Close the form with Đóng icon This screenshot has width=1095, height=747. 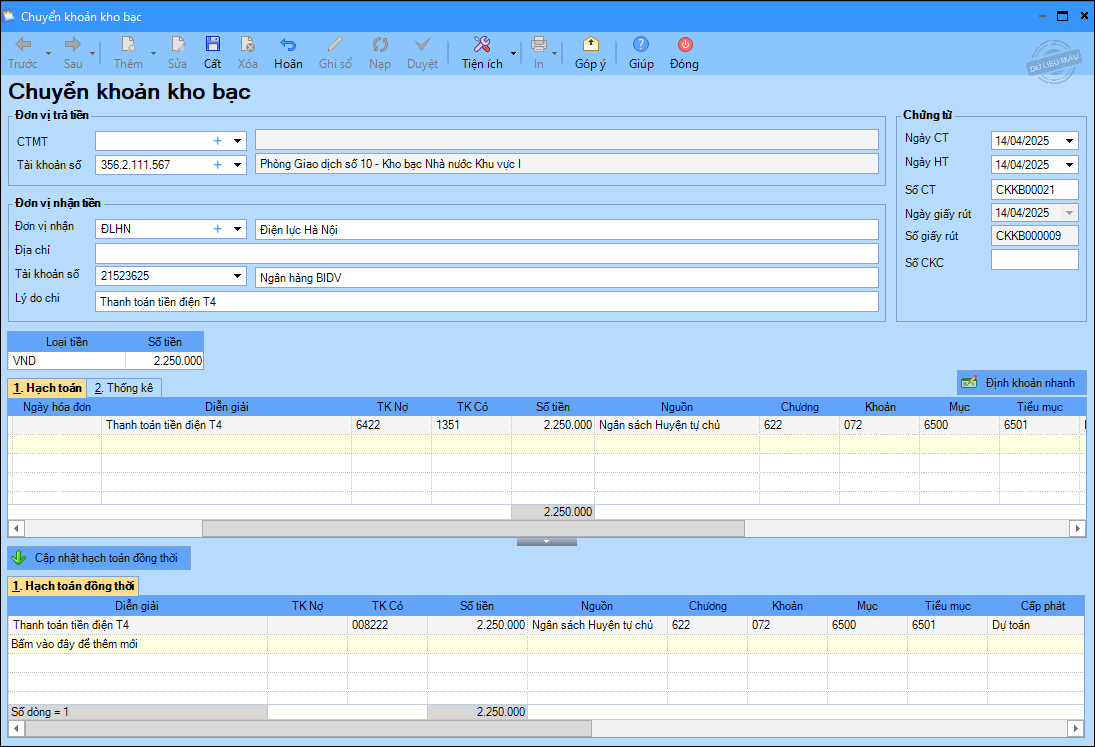684,45
